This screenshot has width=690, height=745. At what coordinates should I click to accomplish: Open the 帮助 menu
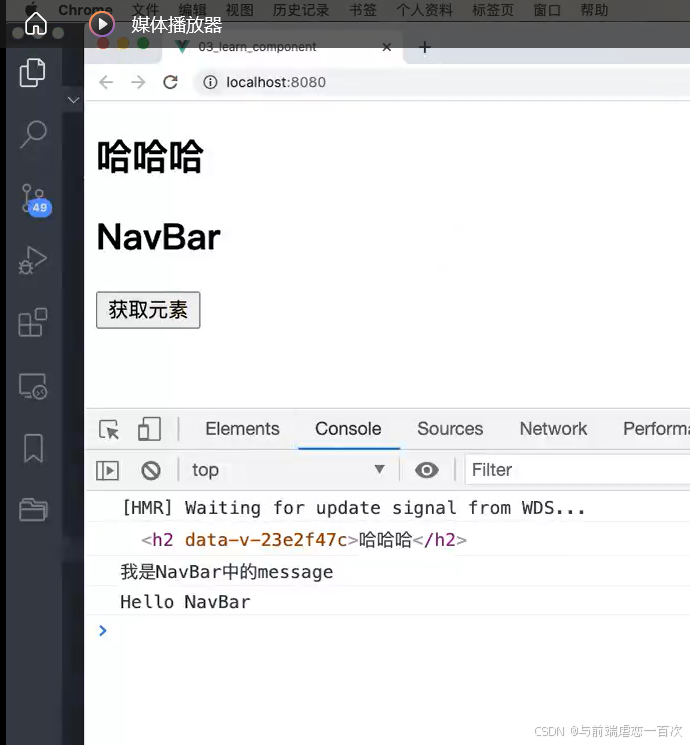(x=594, y=10)
